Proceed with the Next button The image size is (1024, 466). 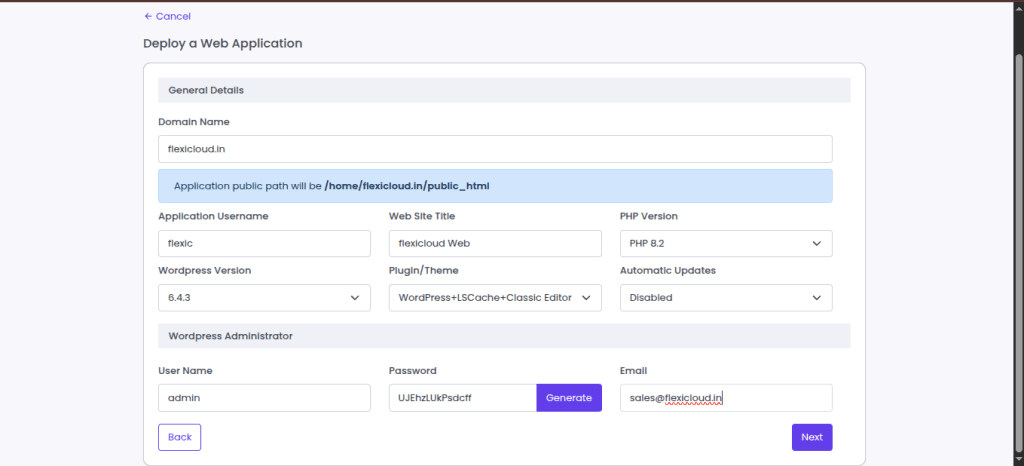click(x=811, y=437)
